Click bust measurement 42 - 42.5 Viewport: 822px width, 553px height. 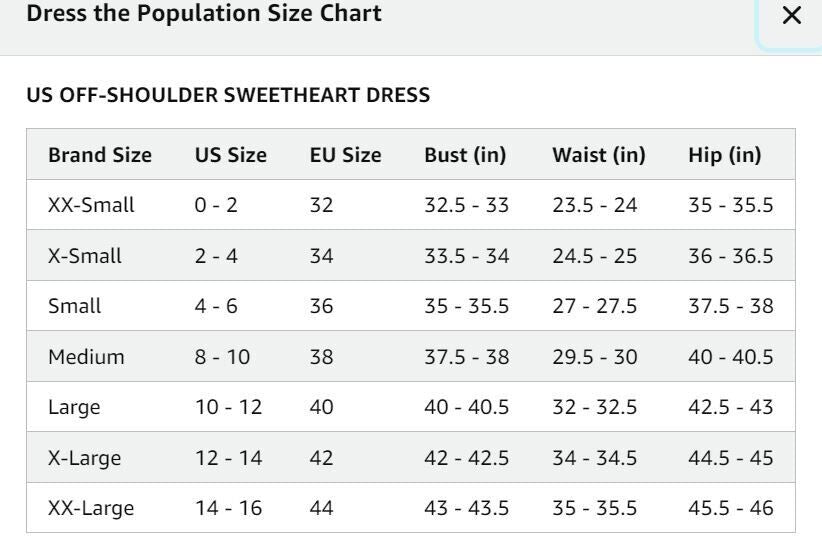tap(467, 458)
